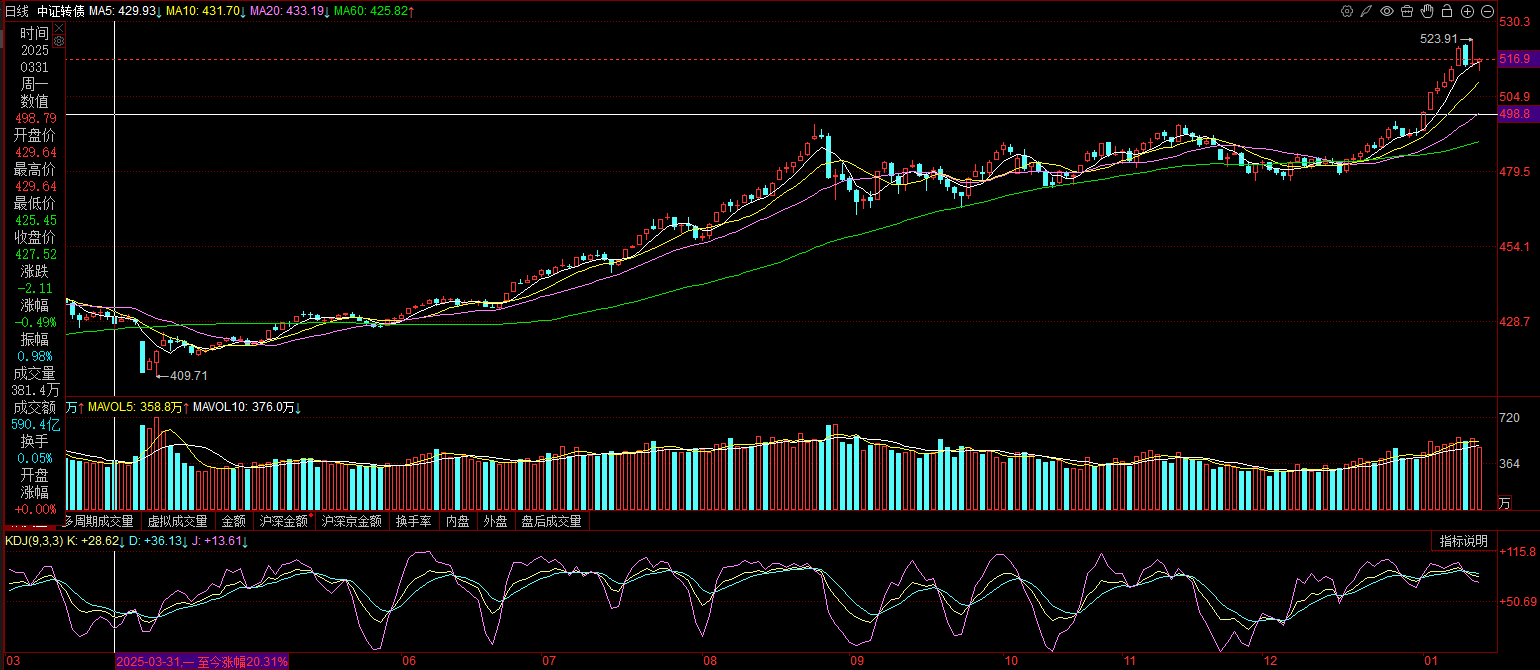Screen dimensions: 1540x670
Task: Open KDJ(9,3,3) indicator parameters
Action: 35,541
